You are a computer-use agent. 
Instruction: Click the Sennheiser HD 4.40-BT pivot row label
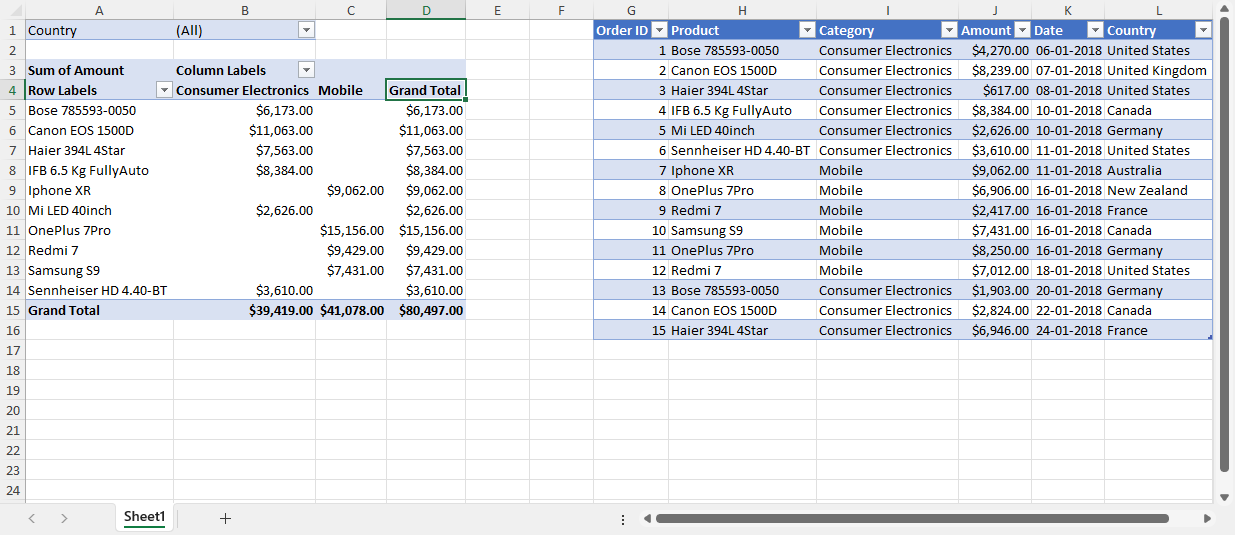(99, 290)
